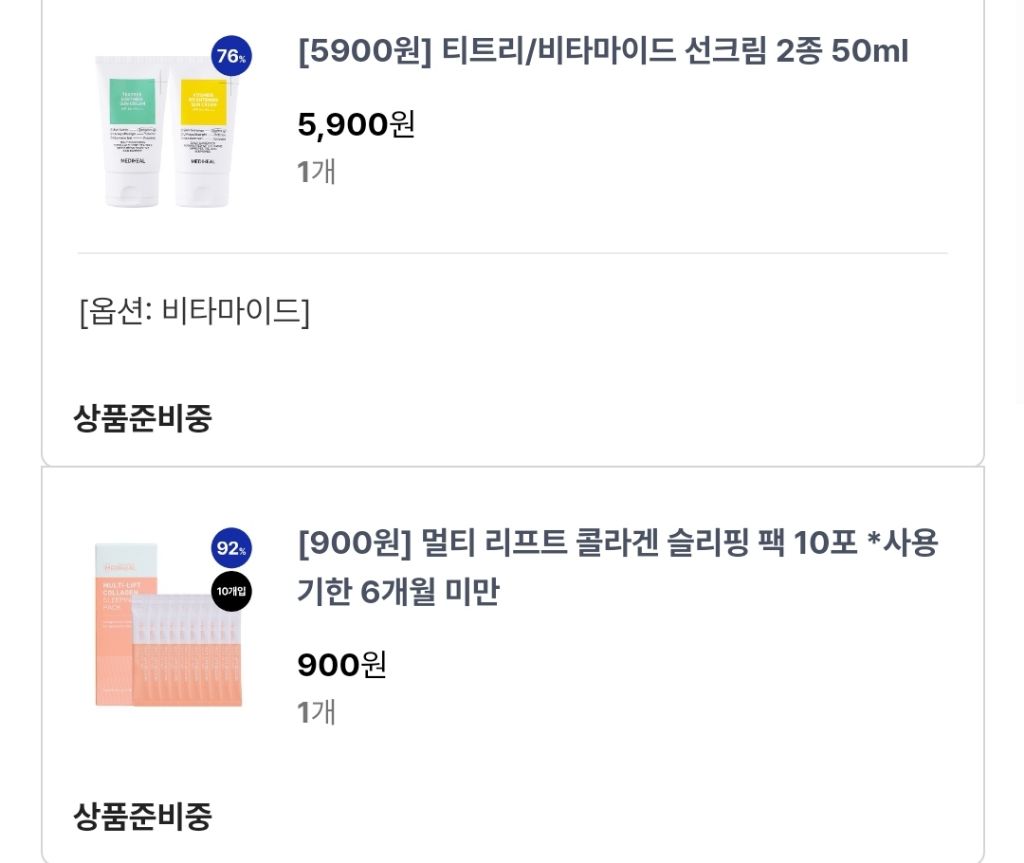This screenshot has height=863, width=1024.
Task: Click the 900원 price under collagen pack
Action: point(341,665)
